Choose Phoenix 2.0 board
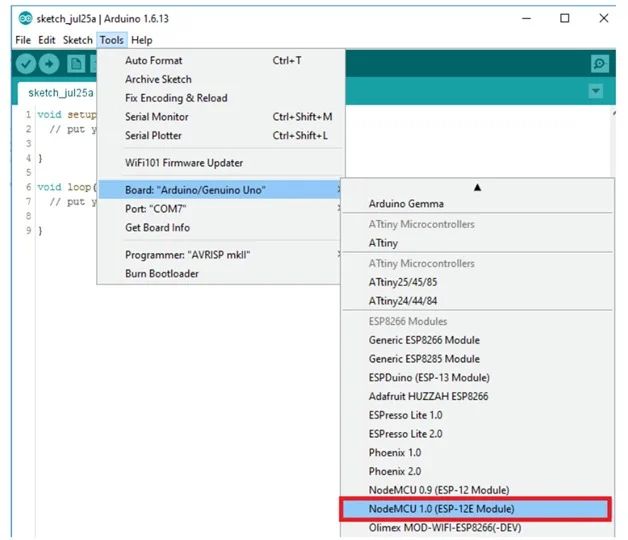 (x=477, y=471)
